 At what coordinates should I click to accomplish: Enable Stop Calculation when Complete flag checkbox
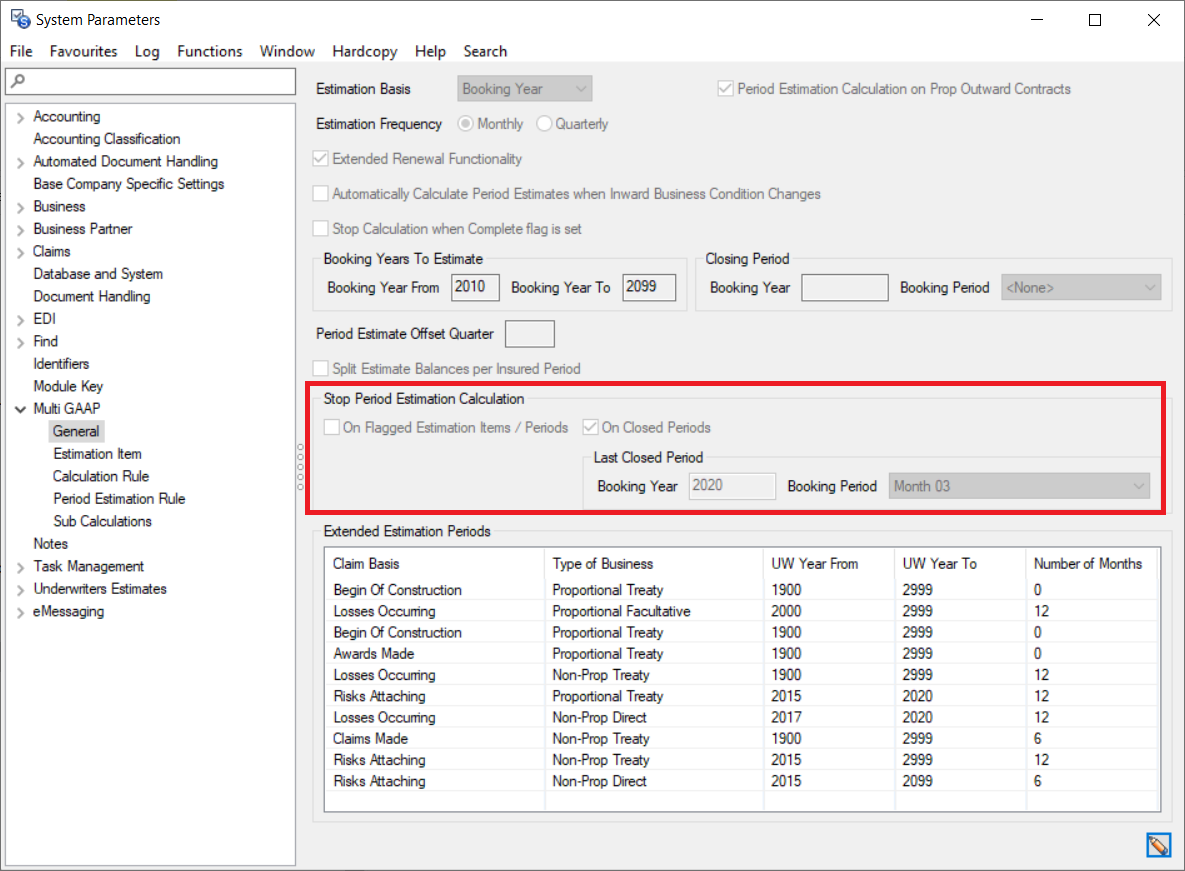pyautogui.click(x=321, y=229)
